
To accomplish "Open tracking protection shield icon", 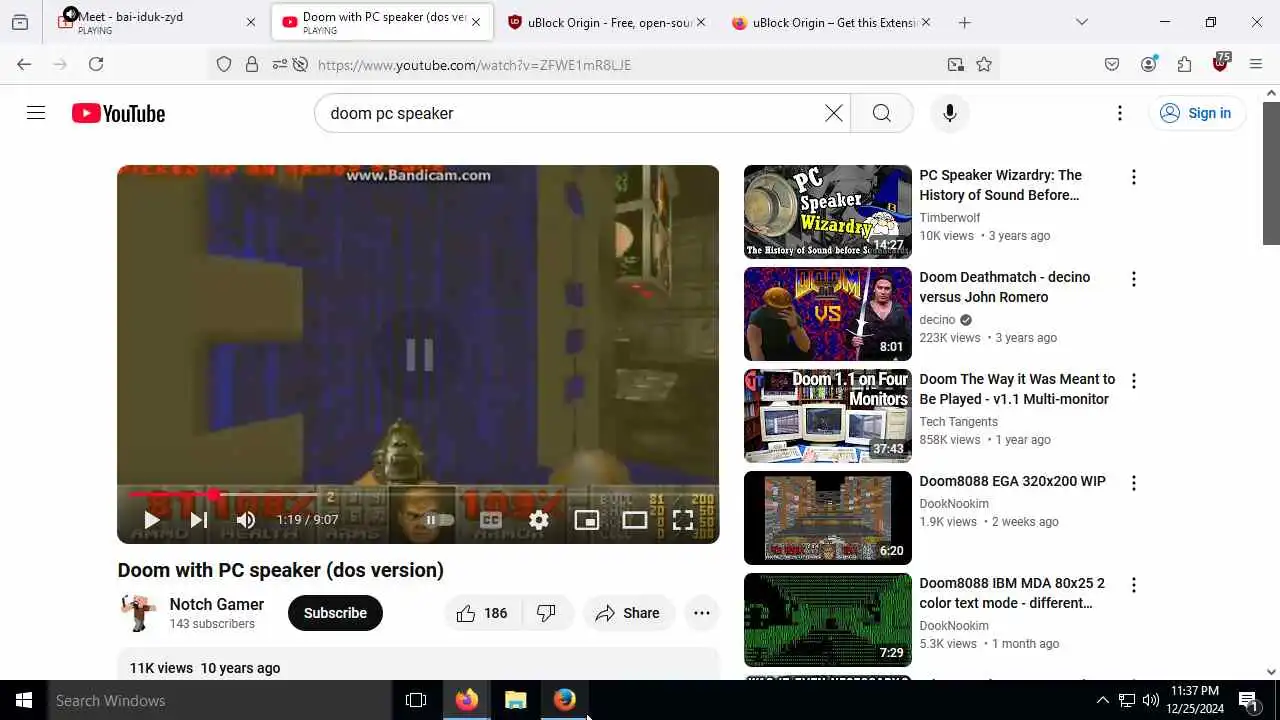I will [224, 64].
